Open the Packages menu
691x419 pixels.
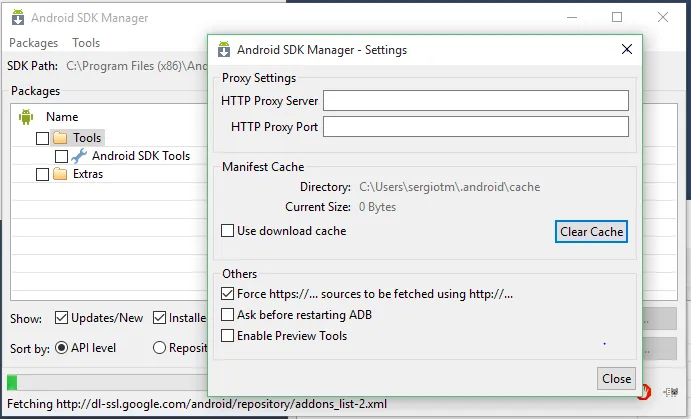point(33,43)
